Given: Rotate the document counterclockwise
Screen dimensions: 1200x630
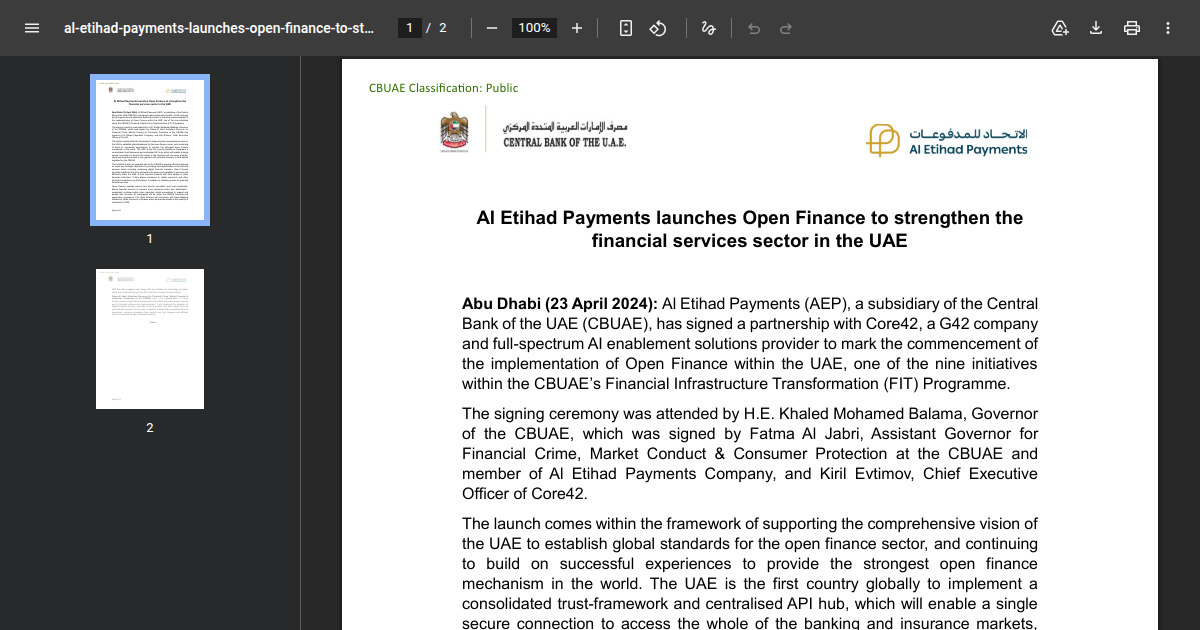Looking at the screenshot, I should (658, 27).
